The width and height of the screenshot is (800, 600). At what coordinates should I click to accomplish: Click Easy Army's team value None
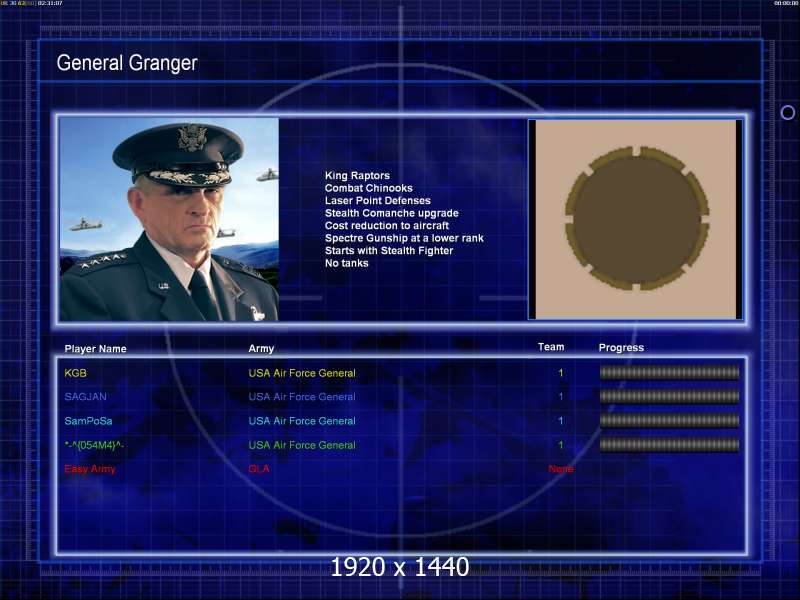561,469
